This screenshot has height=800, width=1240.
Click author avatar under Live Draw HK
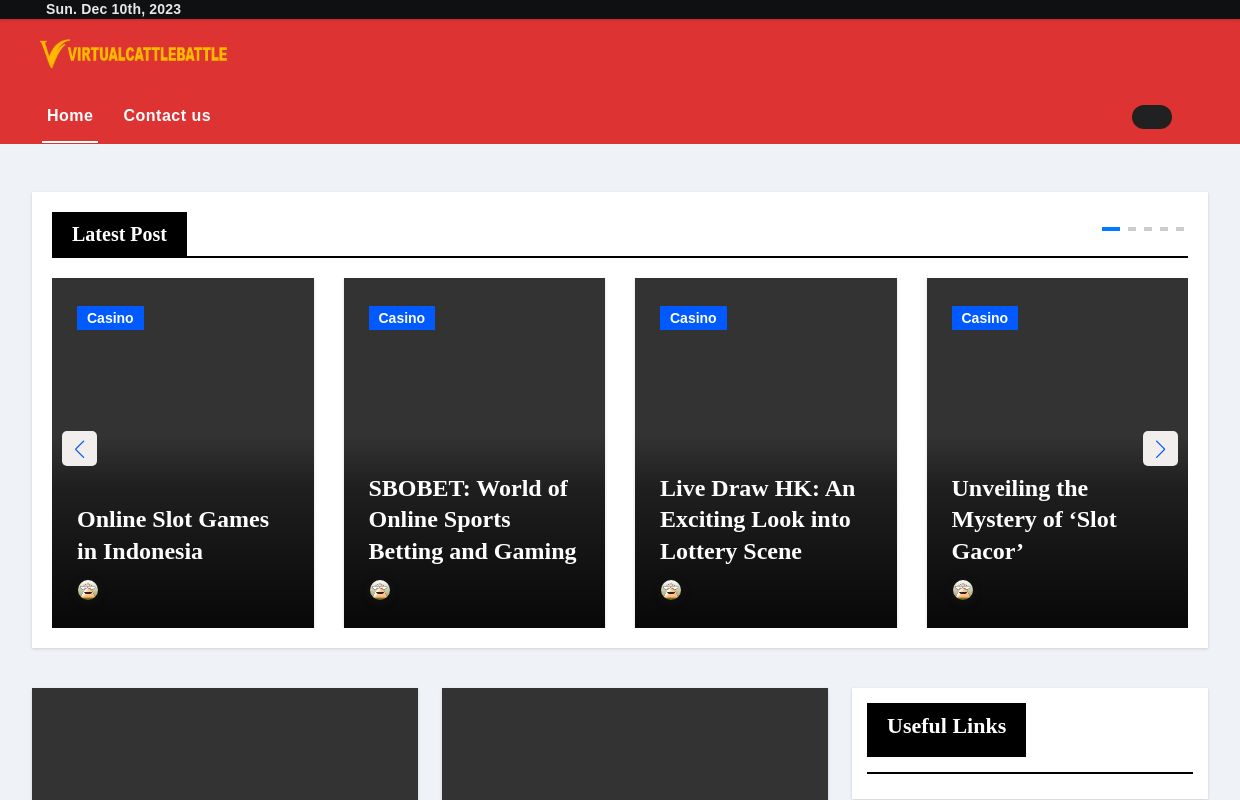[671, 590]
